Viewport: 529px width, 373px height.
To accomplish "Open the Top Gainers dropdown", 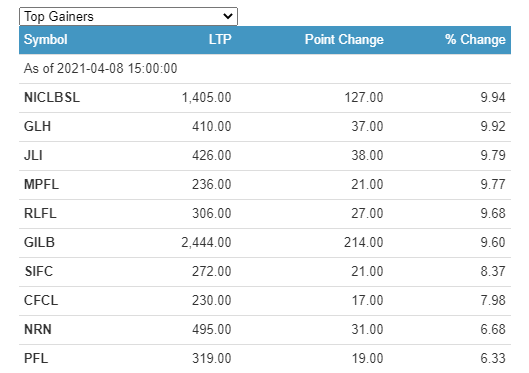I will click(x=128, y=16).
